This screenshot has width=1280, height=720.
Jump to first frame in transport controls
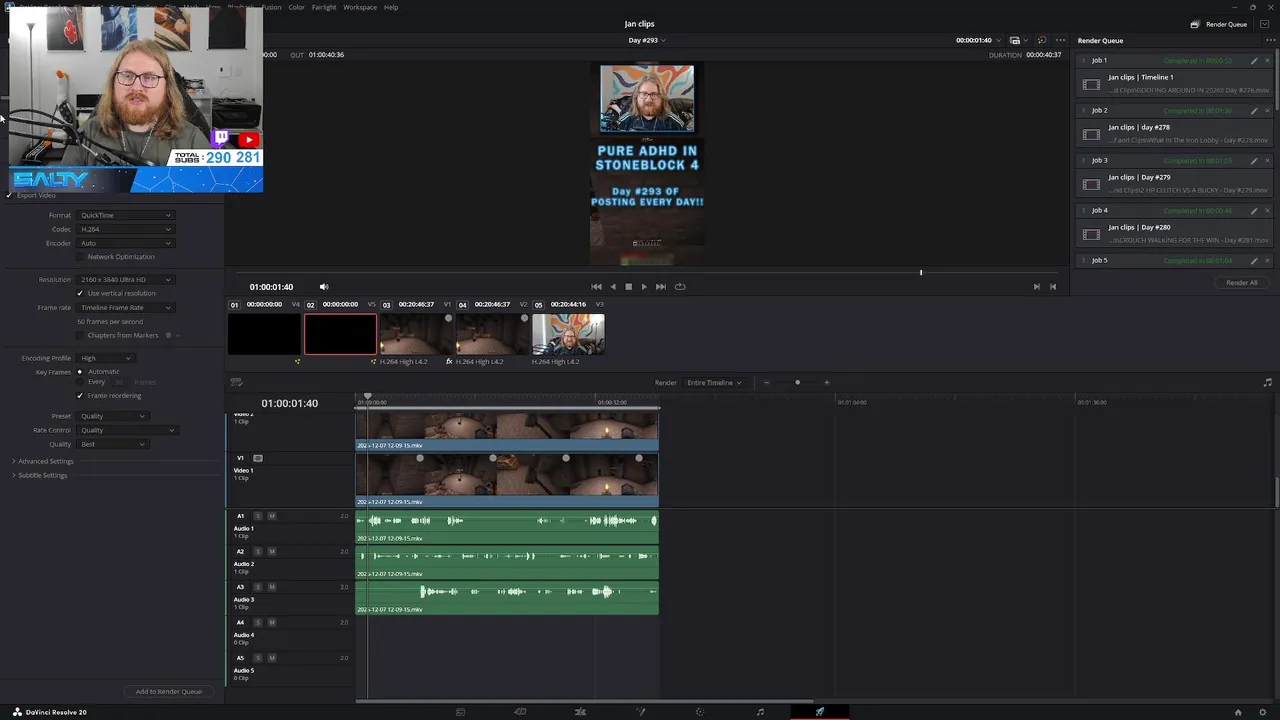coord(596,286)
